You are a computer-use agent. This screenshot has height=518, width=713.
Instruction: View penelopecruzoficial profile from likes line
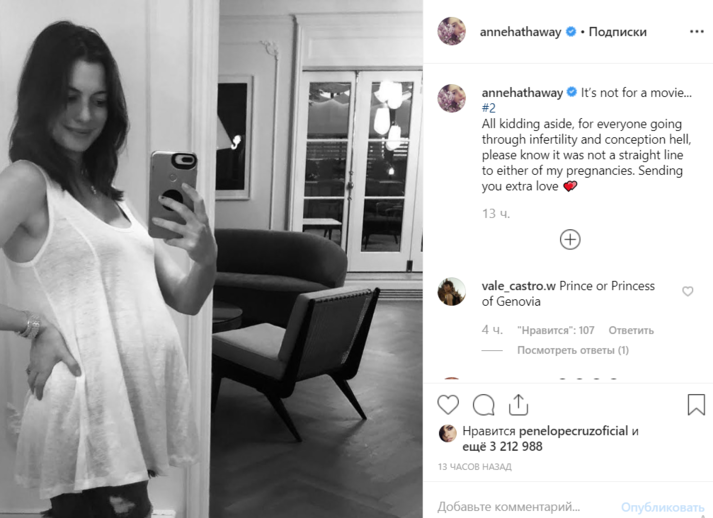[x=573, y=431]
